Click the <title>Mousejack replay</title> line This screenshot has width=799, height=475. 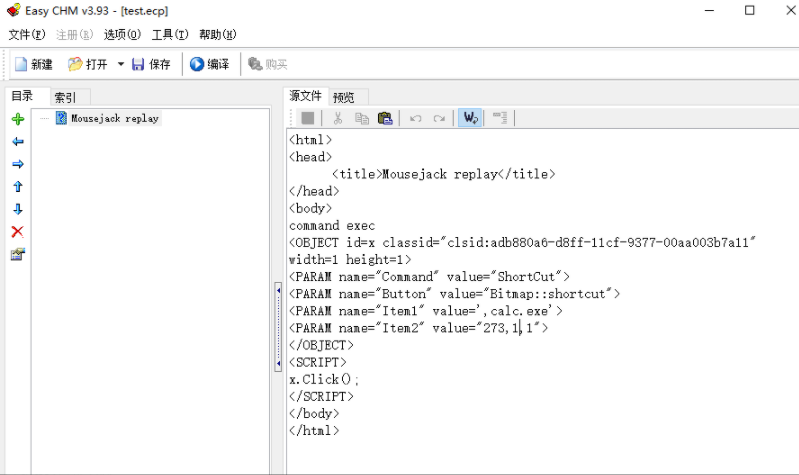tap(443, 174)
